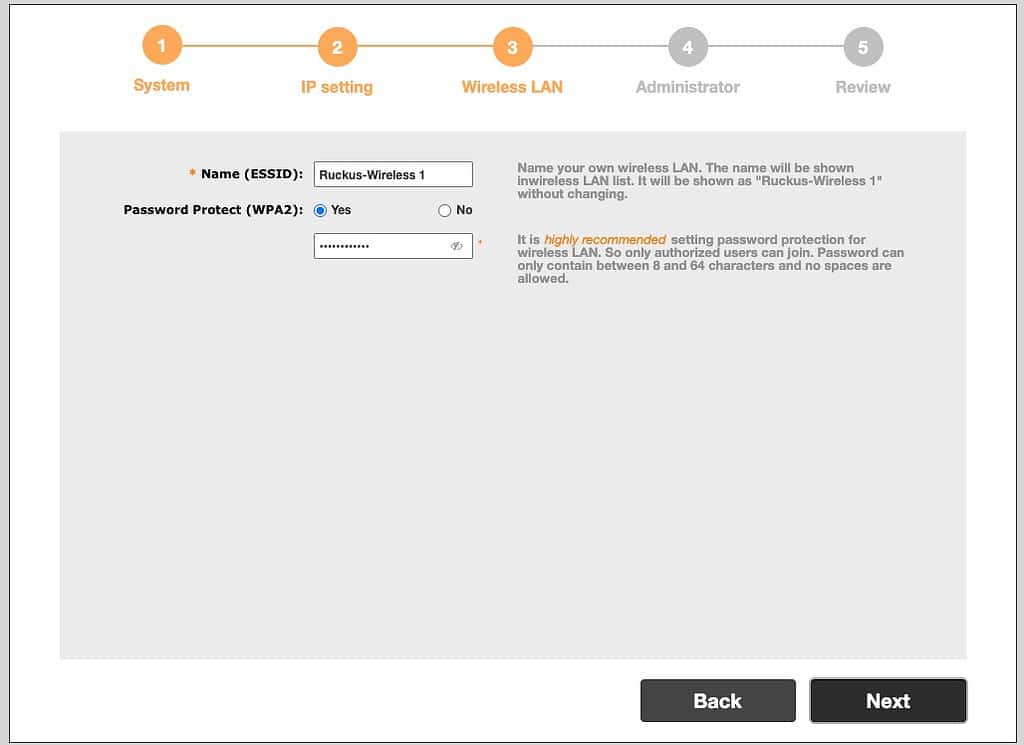Screen dimensions: 1024x745
Task: Select Yes for Password Protect
Action: click(x=320, y=210)
